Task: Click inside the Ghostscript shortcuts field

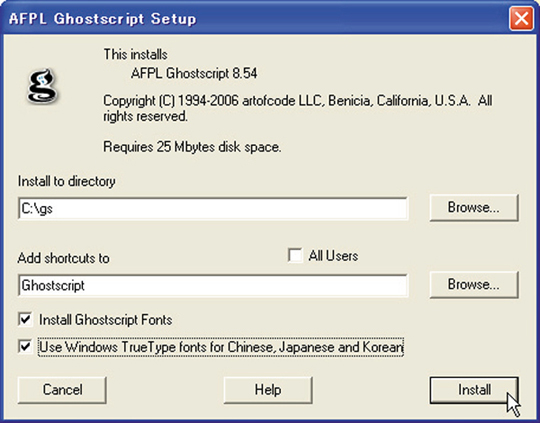Action: [x=213, y=286]
